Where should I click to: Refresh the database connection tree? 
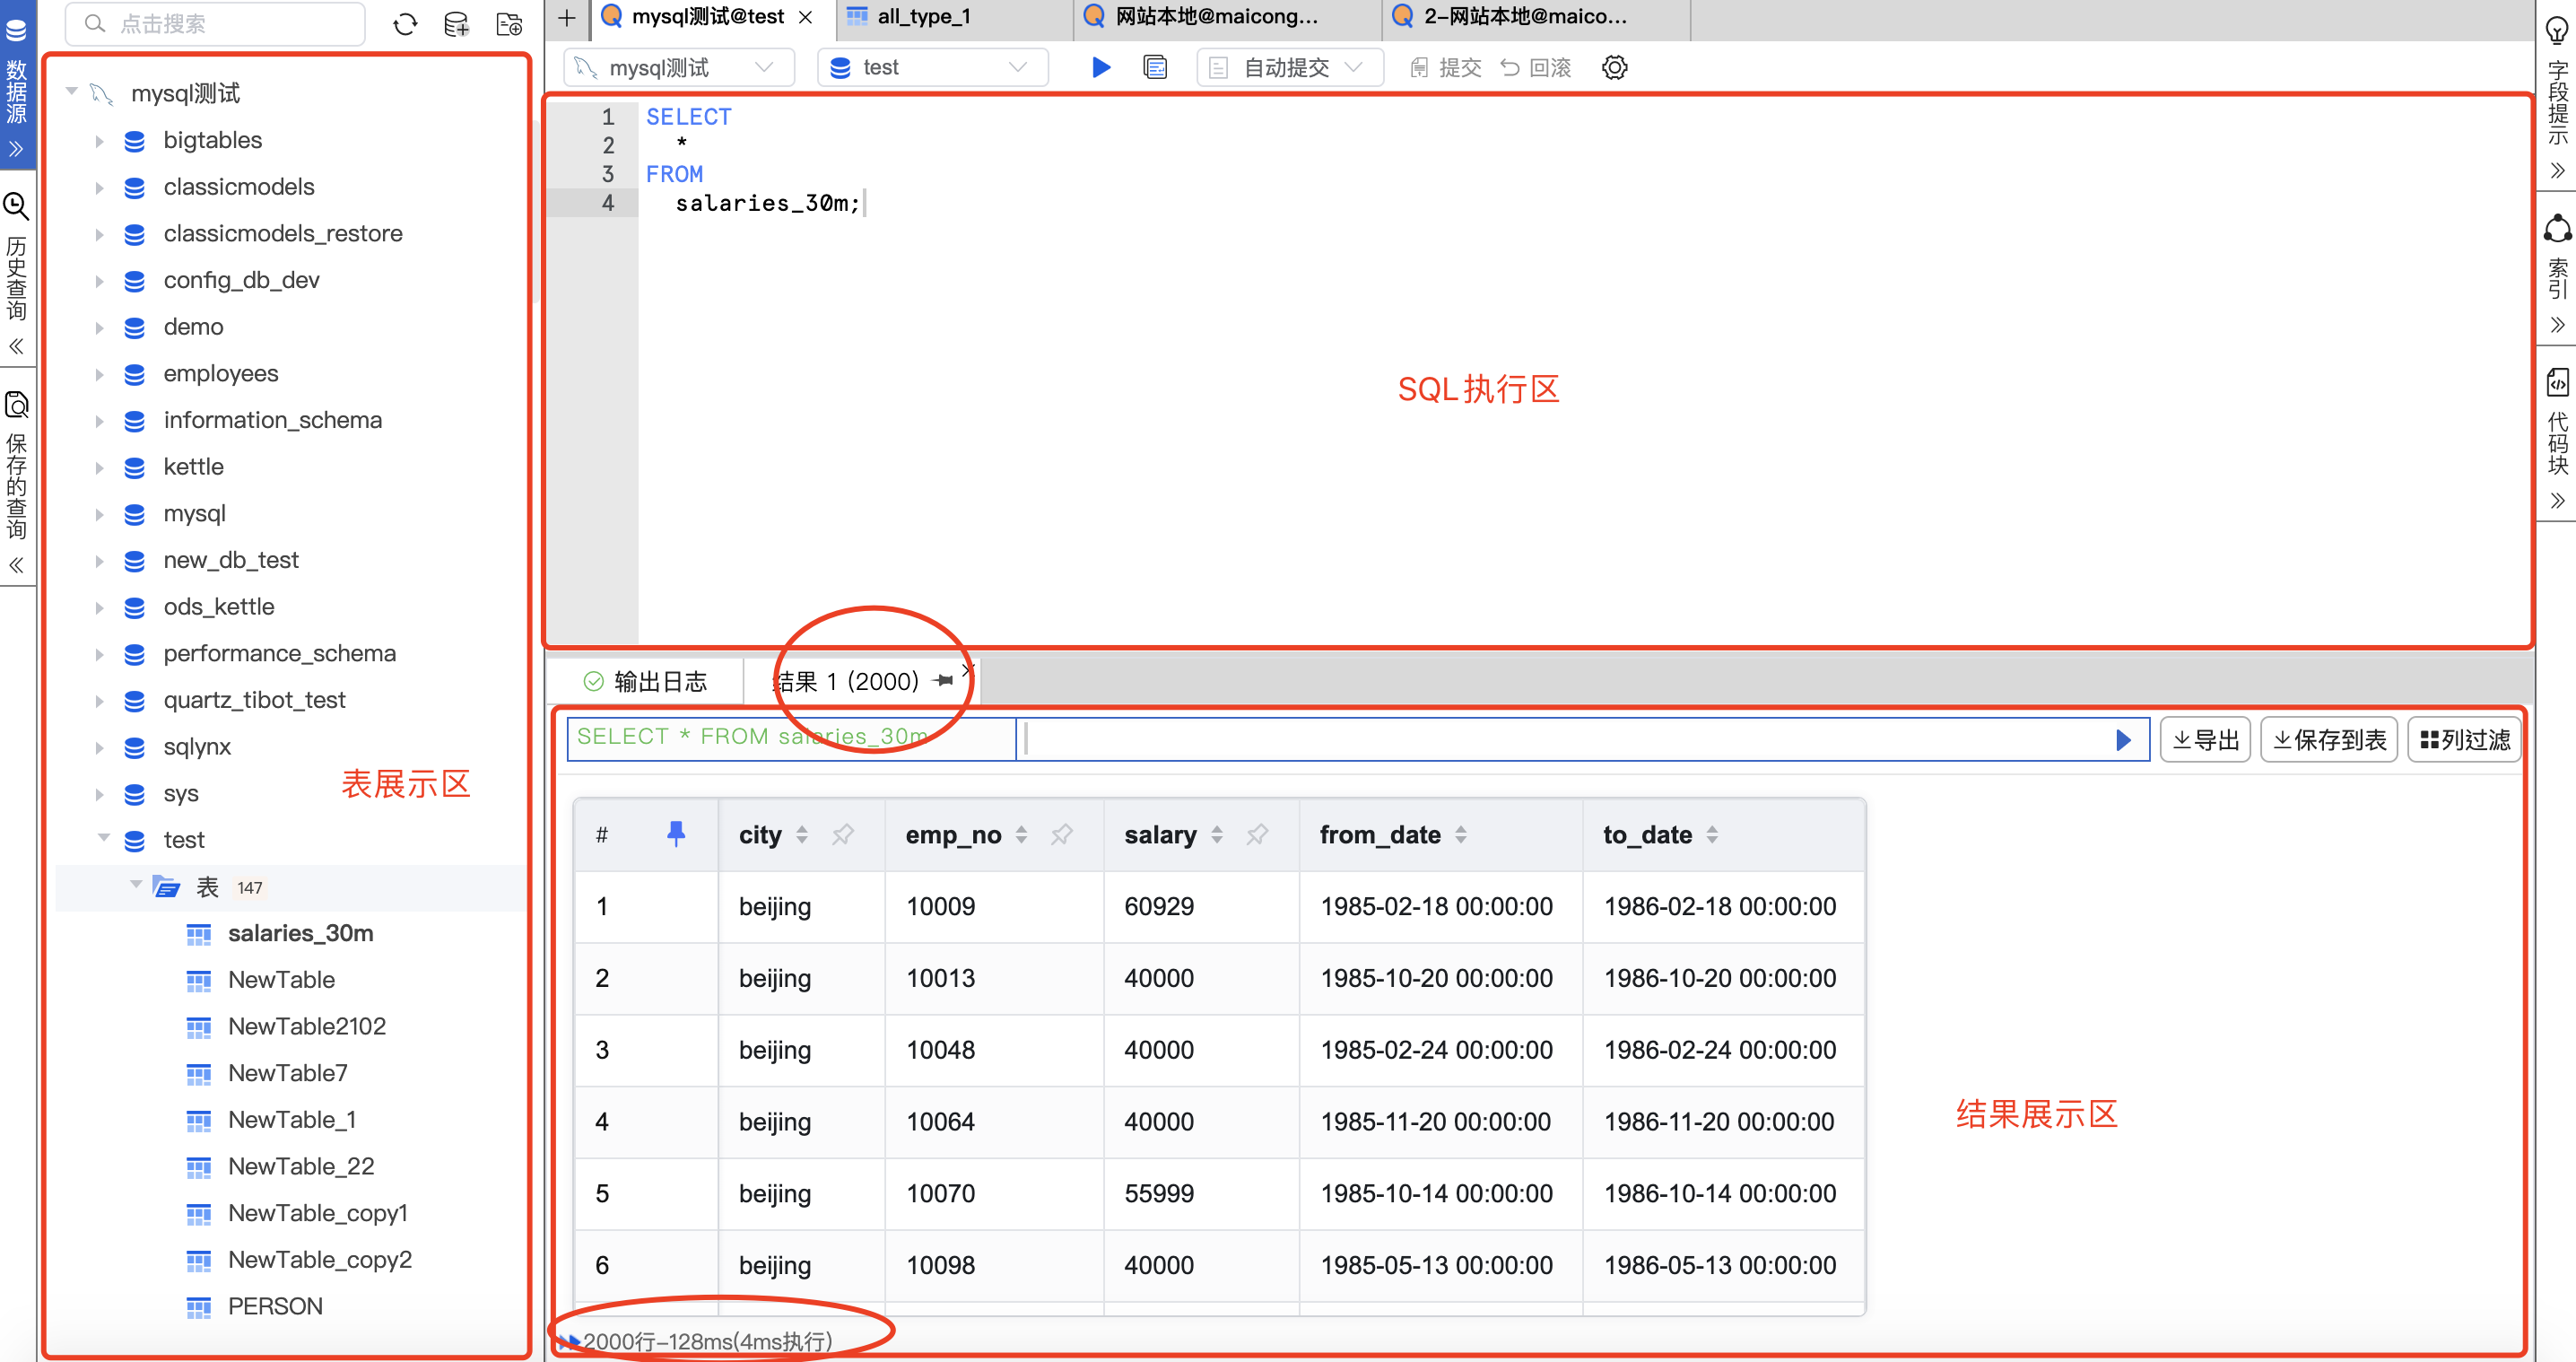(405, 23)
